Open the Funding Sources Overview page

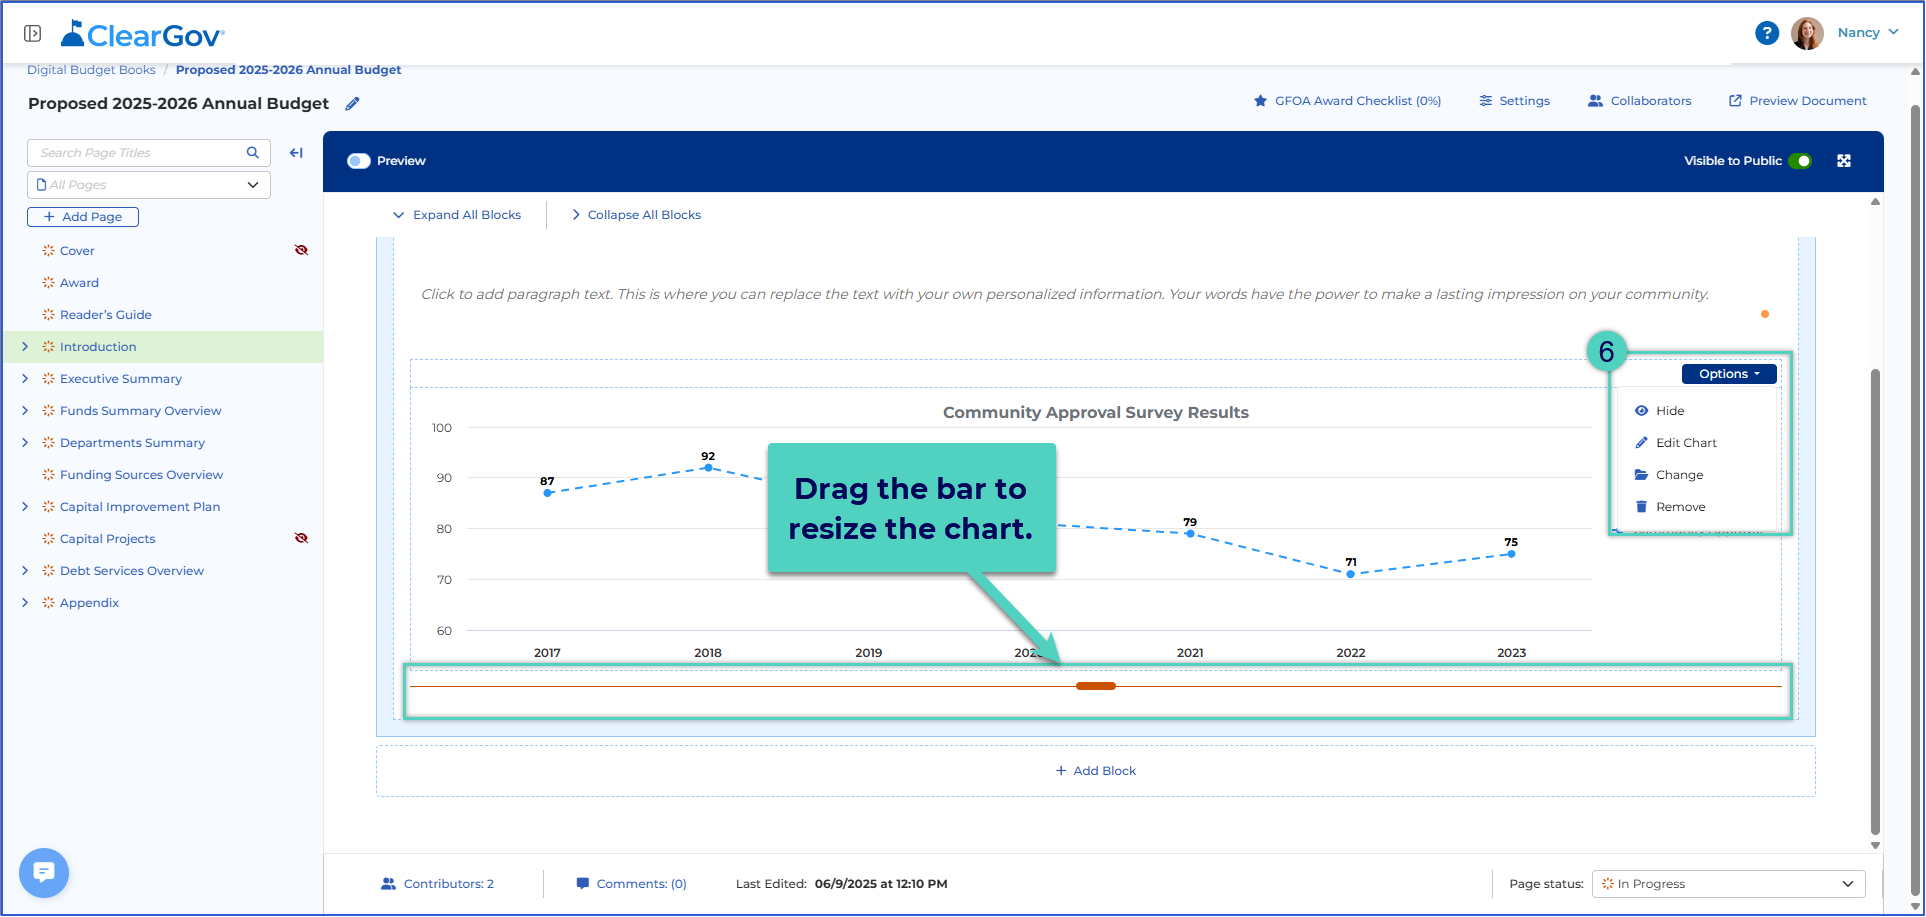coord(141,475)
